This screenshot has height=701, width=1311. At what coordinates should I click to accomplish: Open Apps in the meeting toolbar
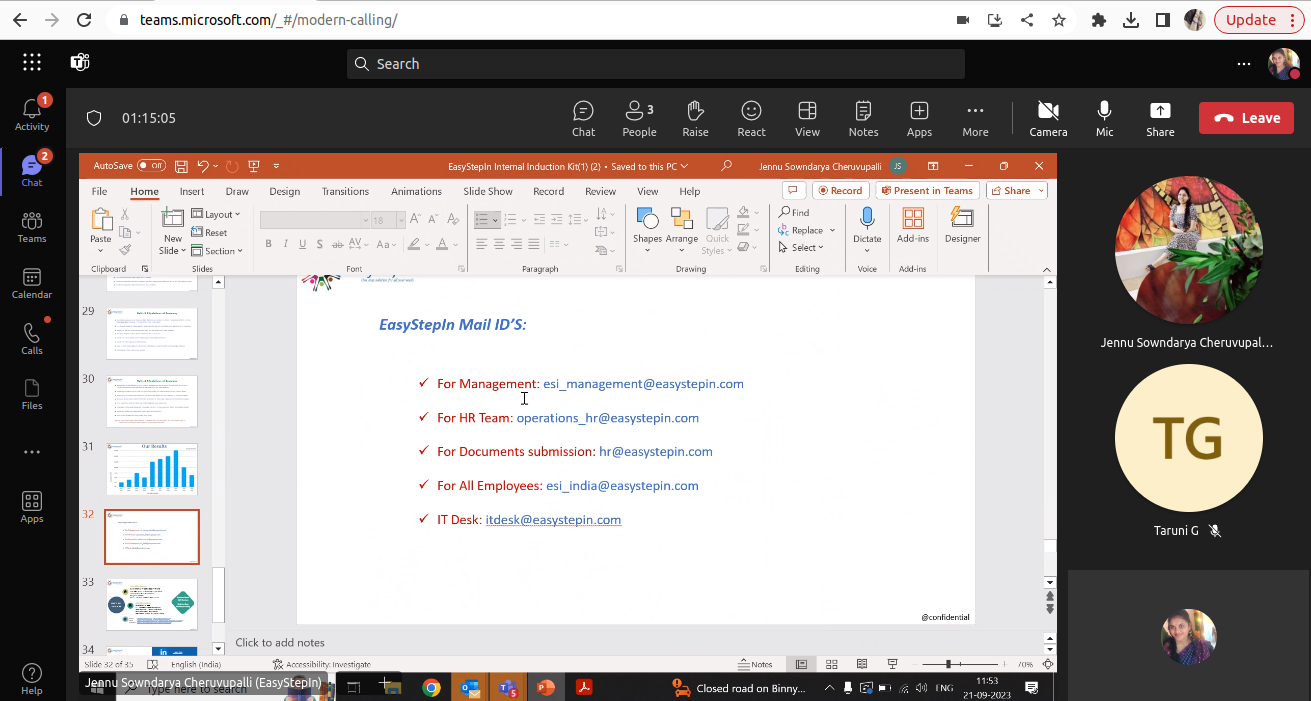pos(919,118)
